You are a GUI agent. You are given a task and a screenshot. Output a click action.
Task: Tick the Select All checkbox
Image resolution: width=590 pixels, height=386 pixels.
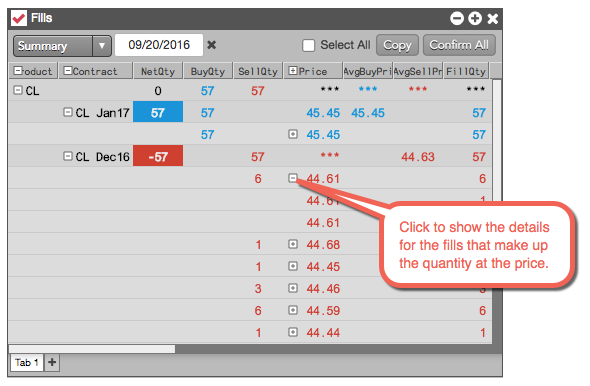click(x=309, y=46)
